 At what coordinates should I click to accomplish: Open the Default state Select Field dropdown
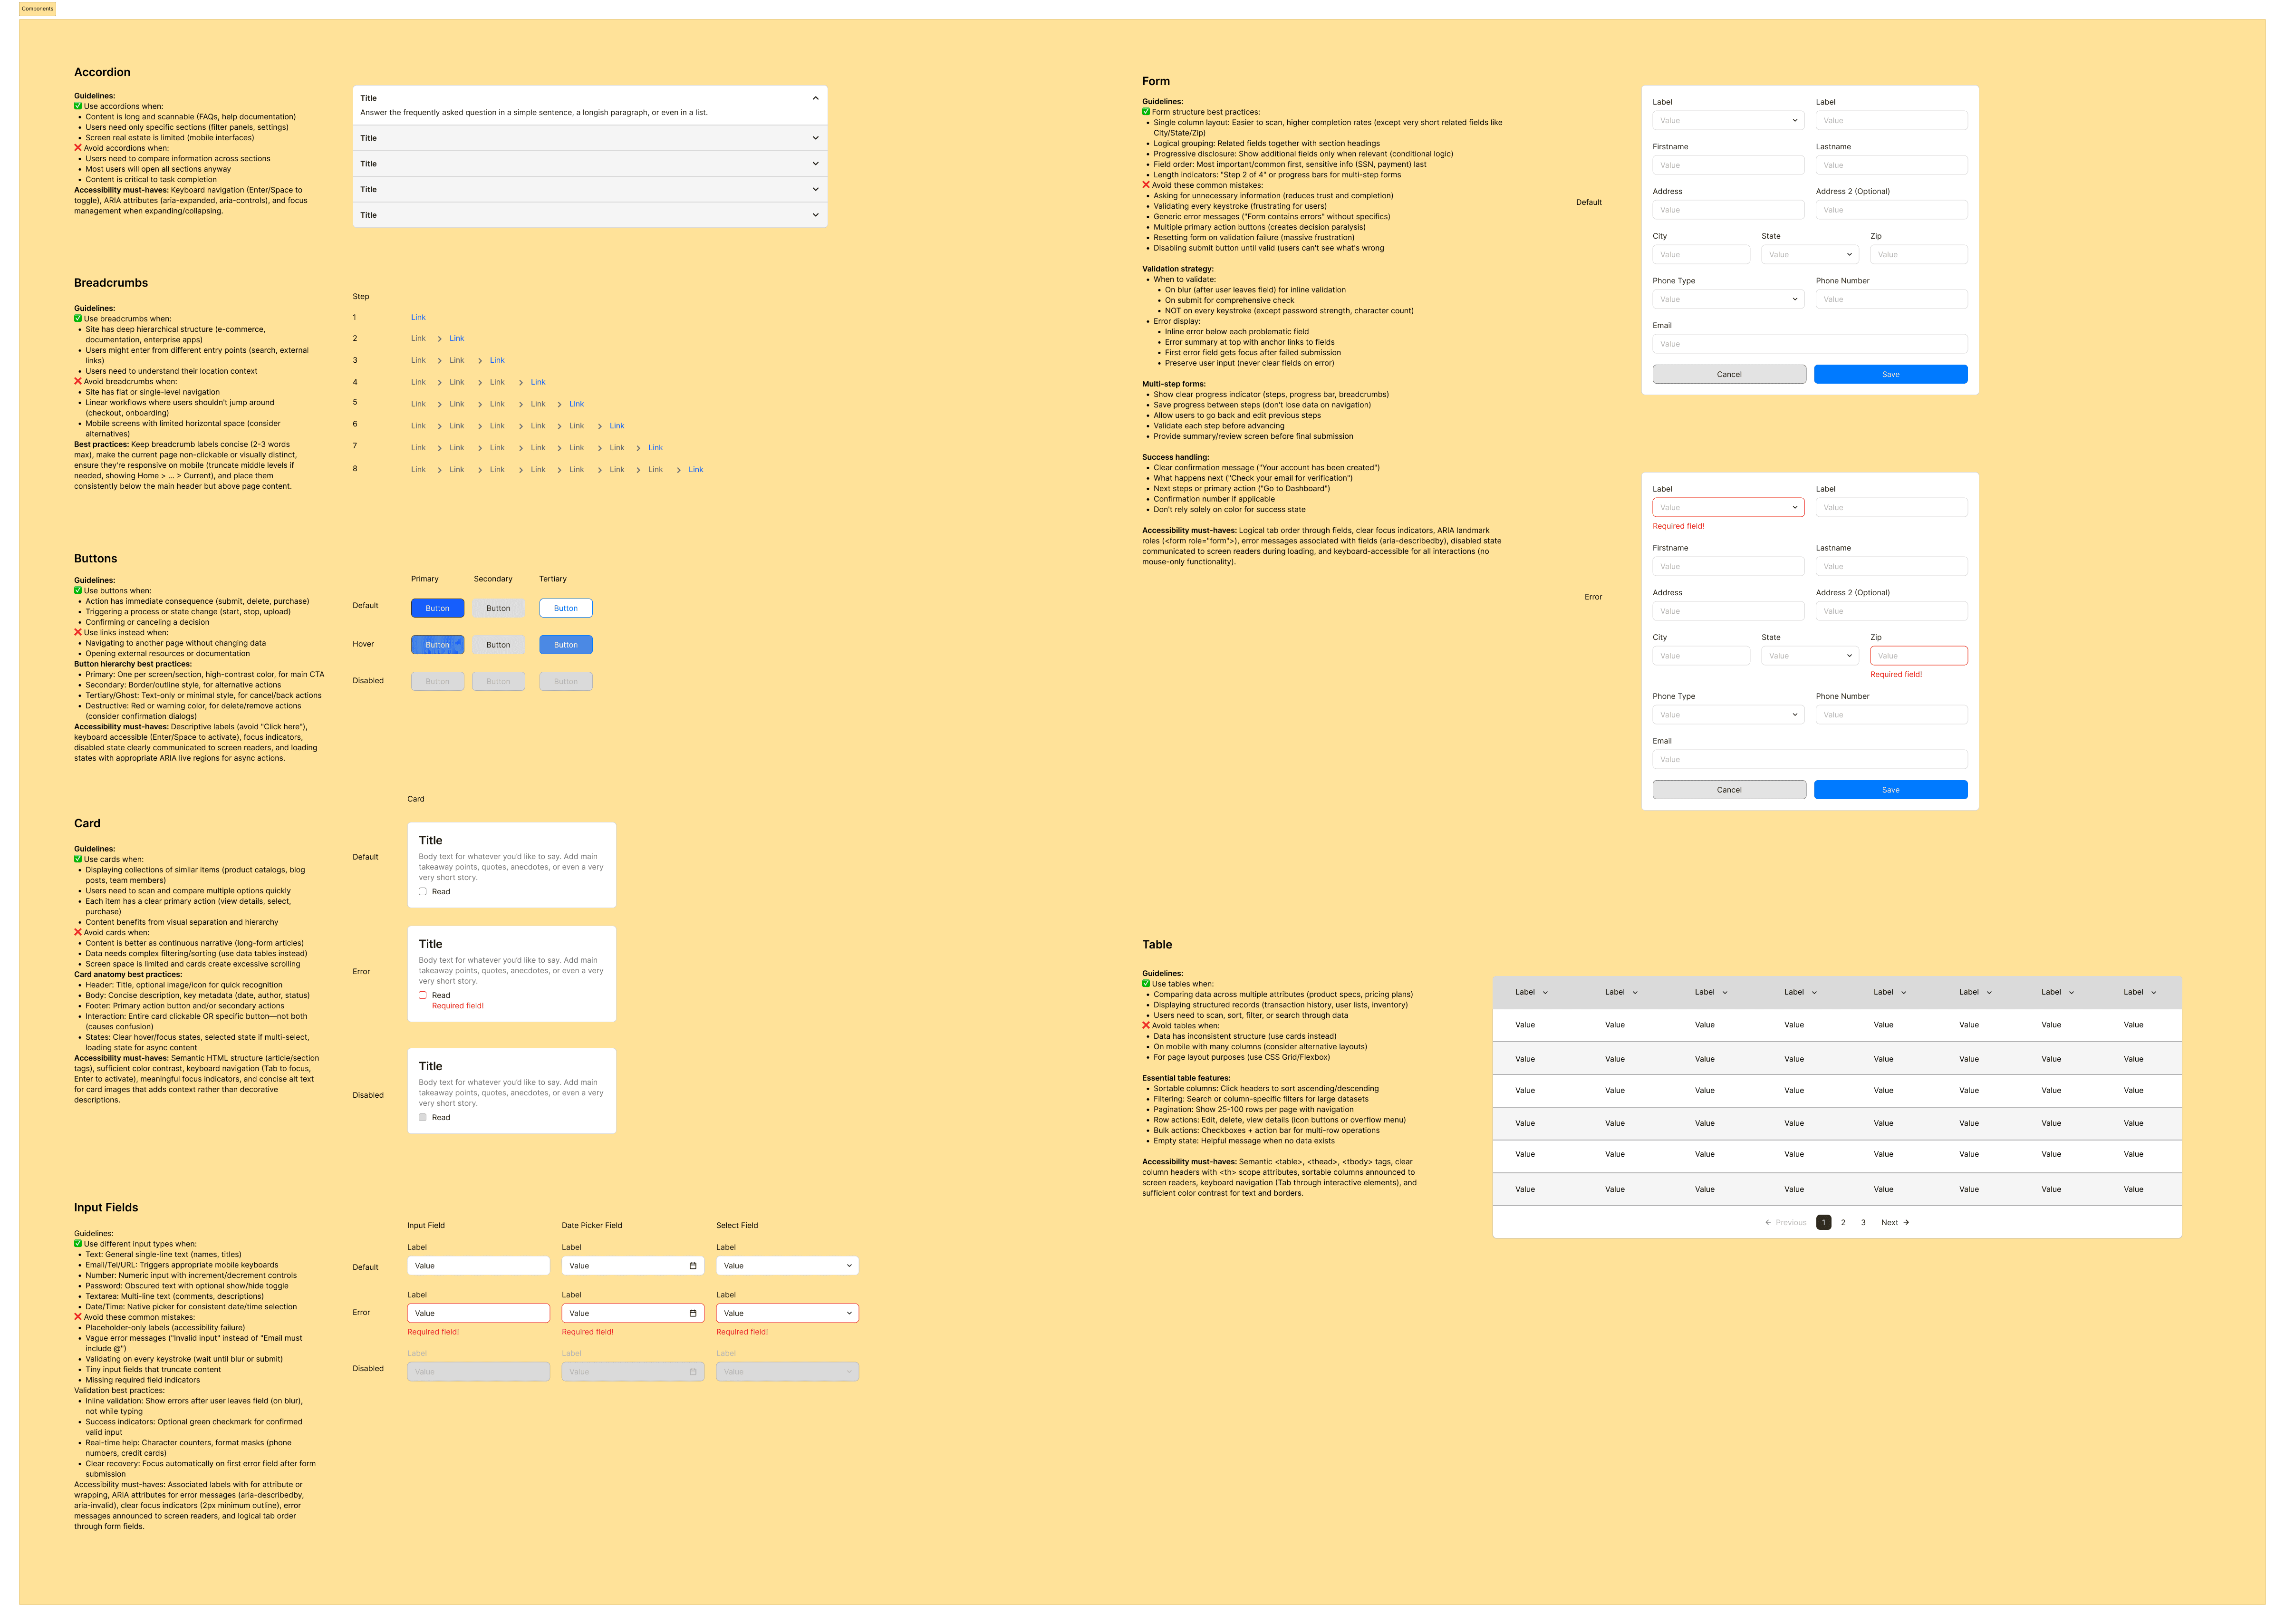pos(787,1266)
